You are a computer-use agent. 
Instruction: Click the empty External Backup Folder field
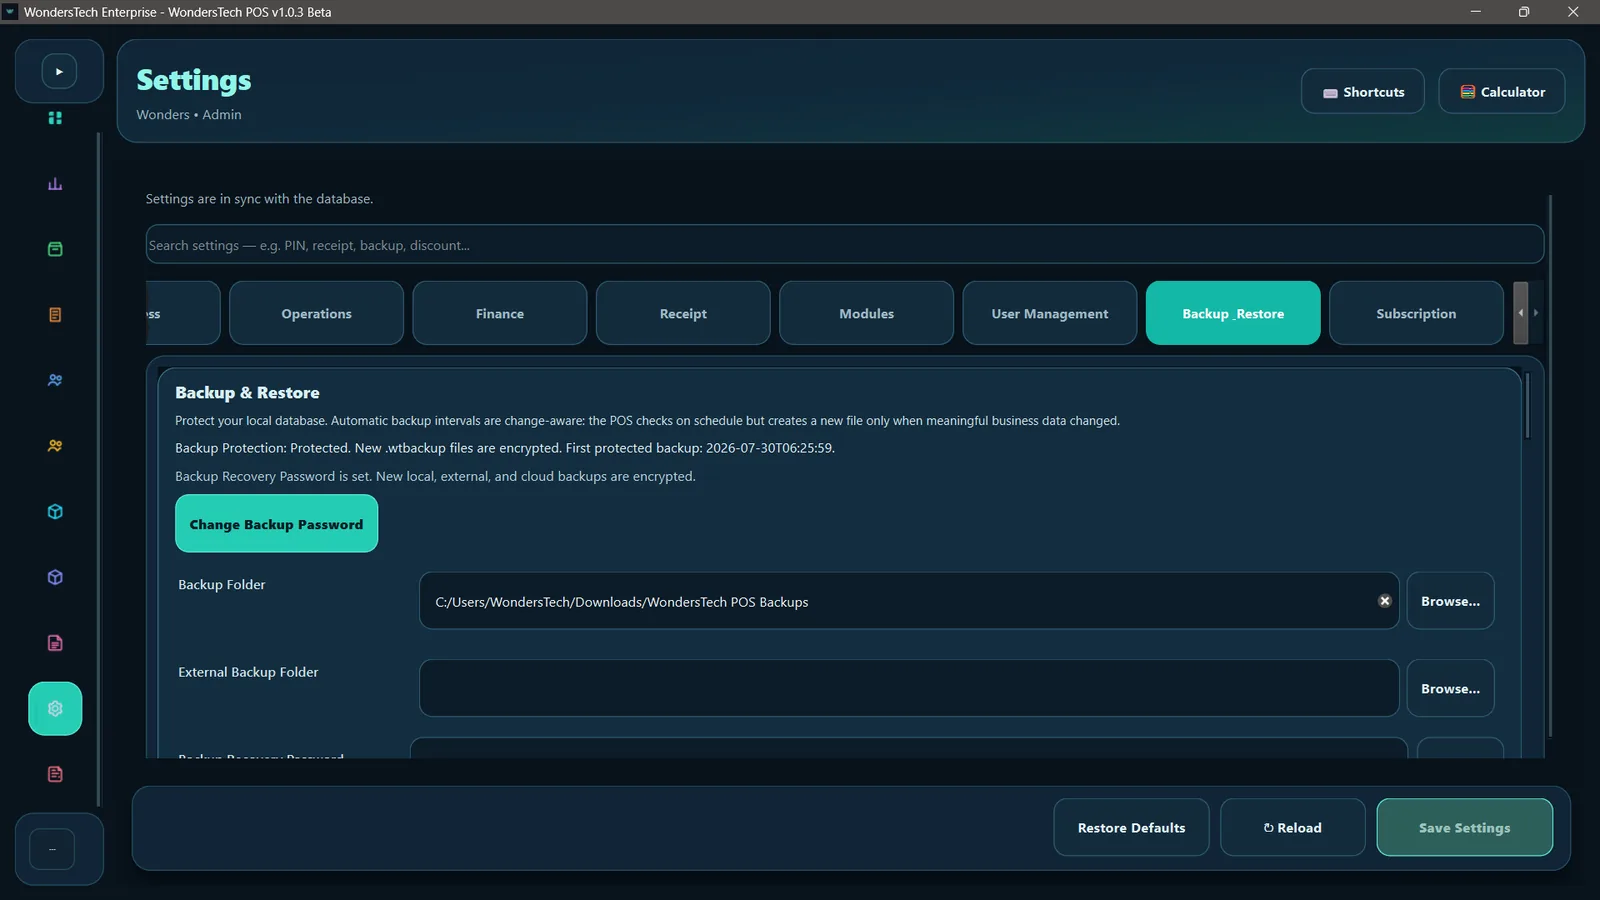[909, 688]
